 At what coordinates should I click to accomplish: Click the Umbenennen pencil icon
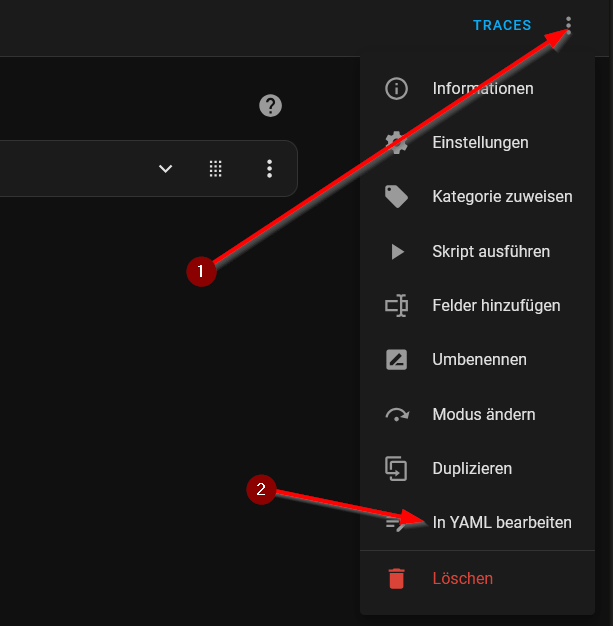[396, 360]
